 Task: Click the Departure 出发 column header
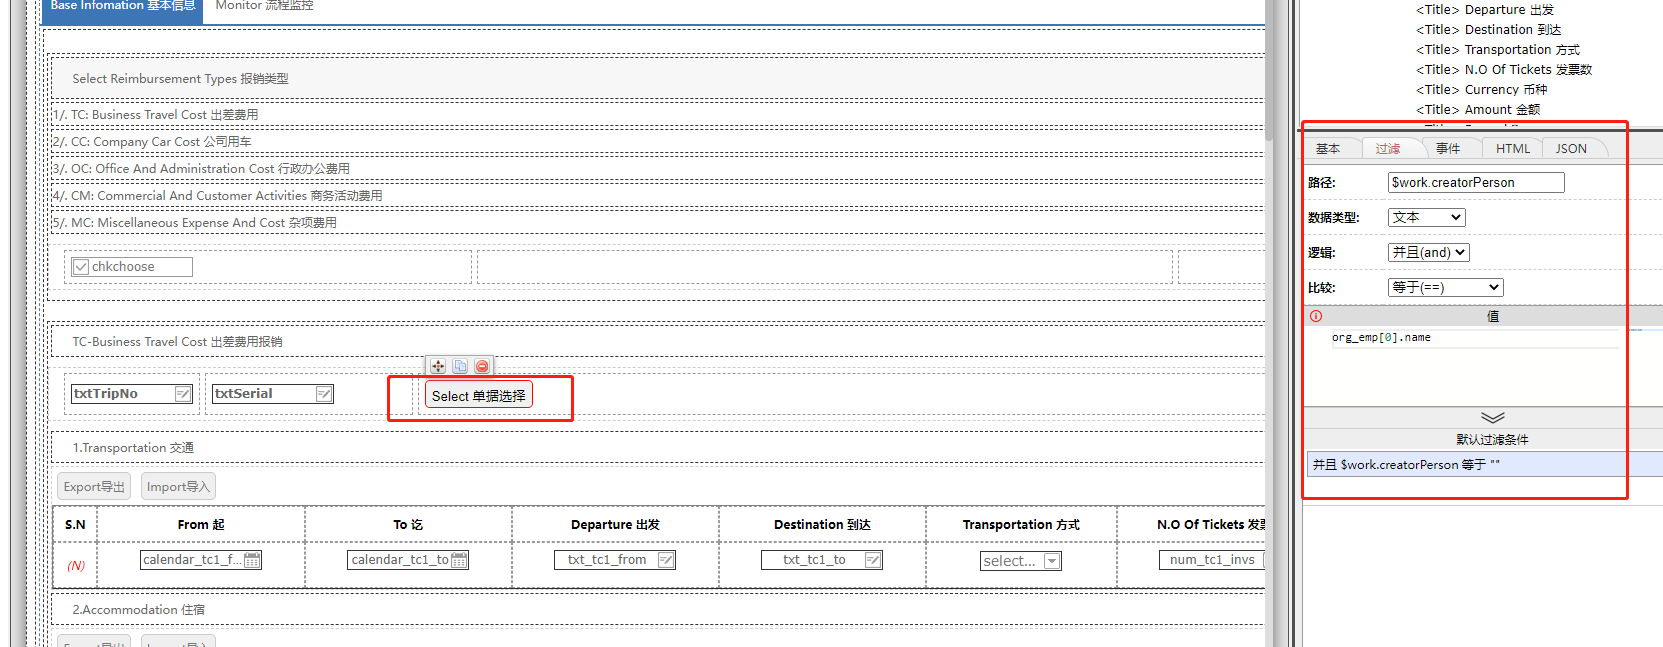tap(615, 525)
